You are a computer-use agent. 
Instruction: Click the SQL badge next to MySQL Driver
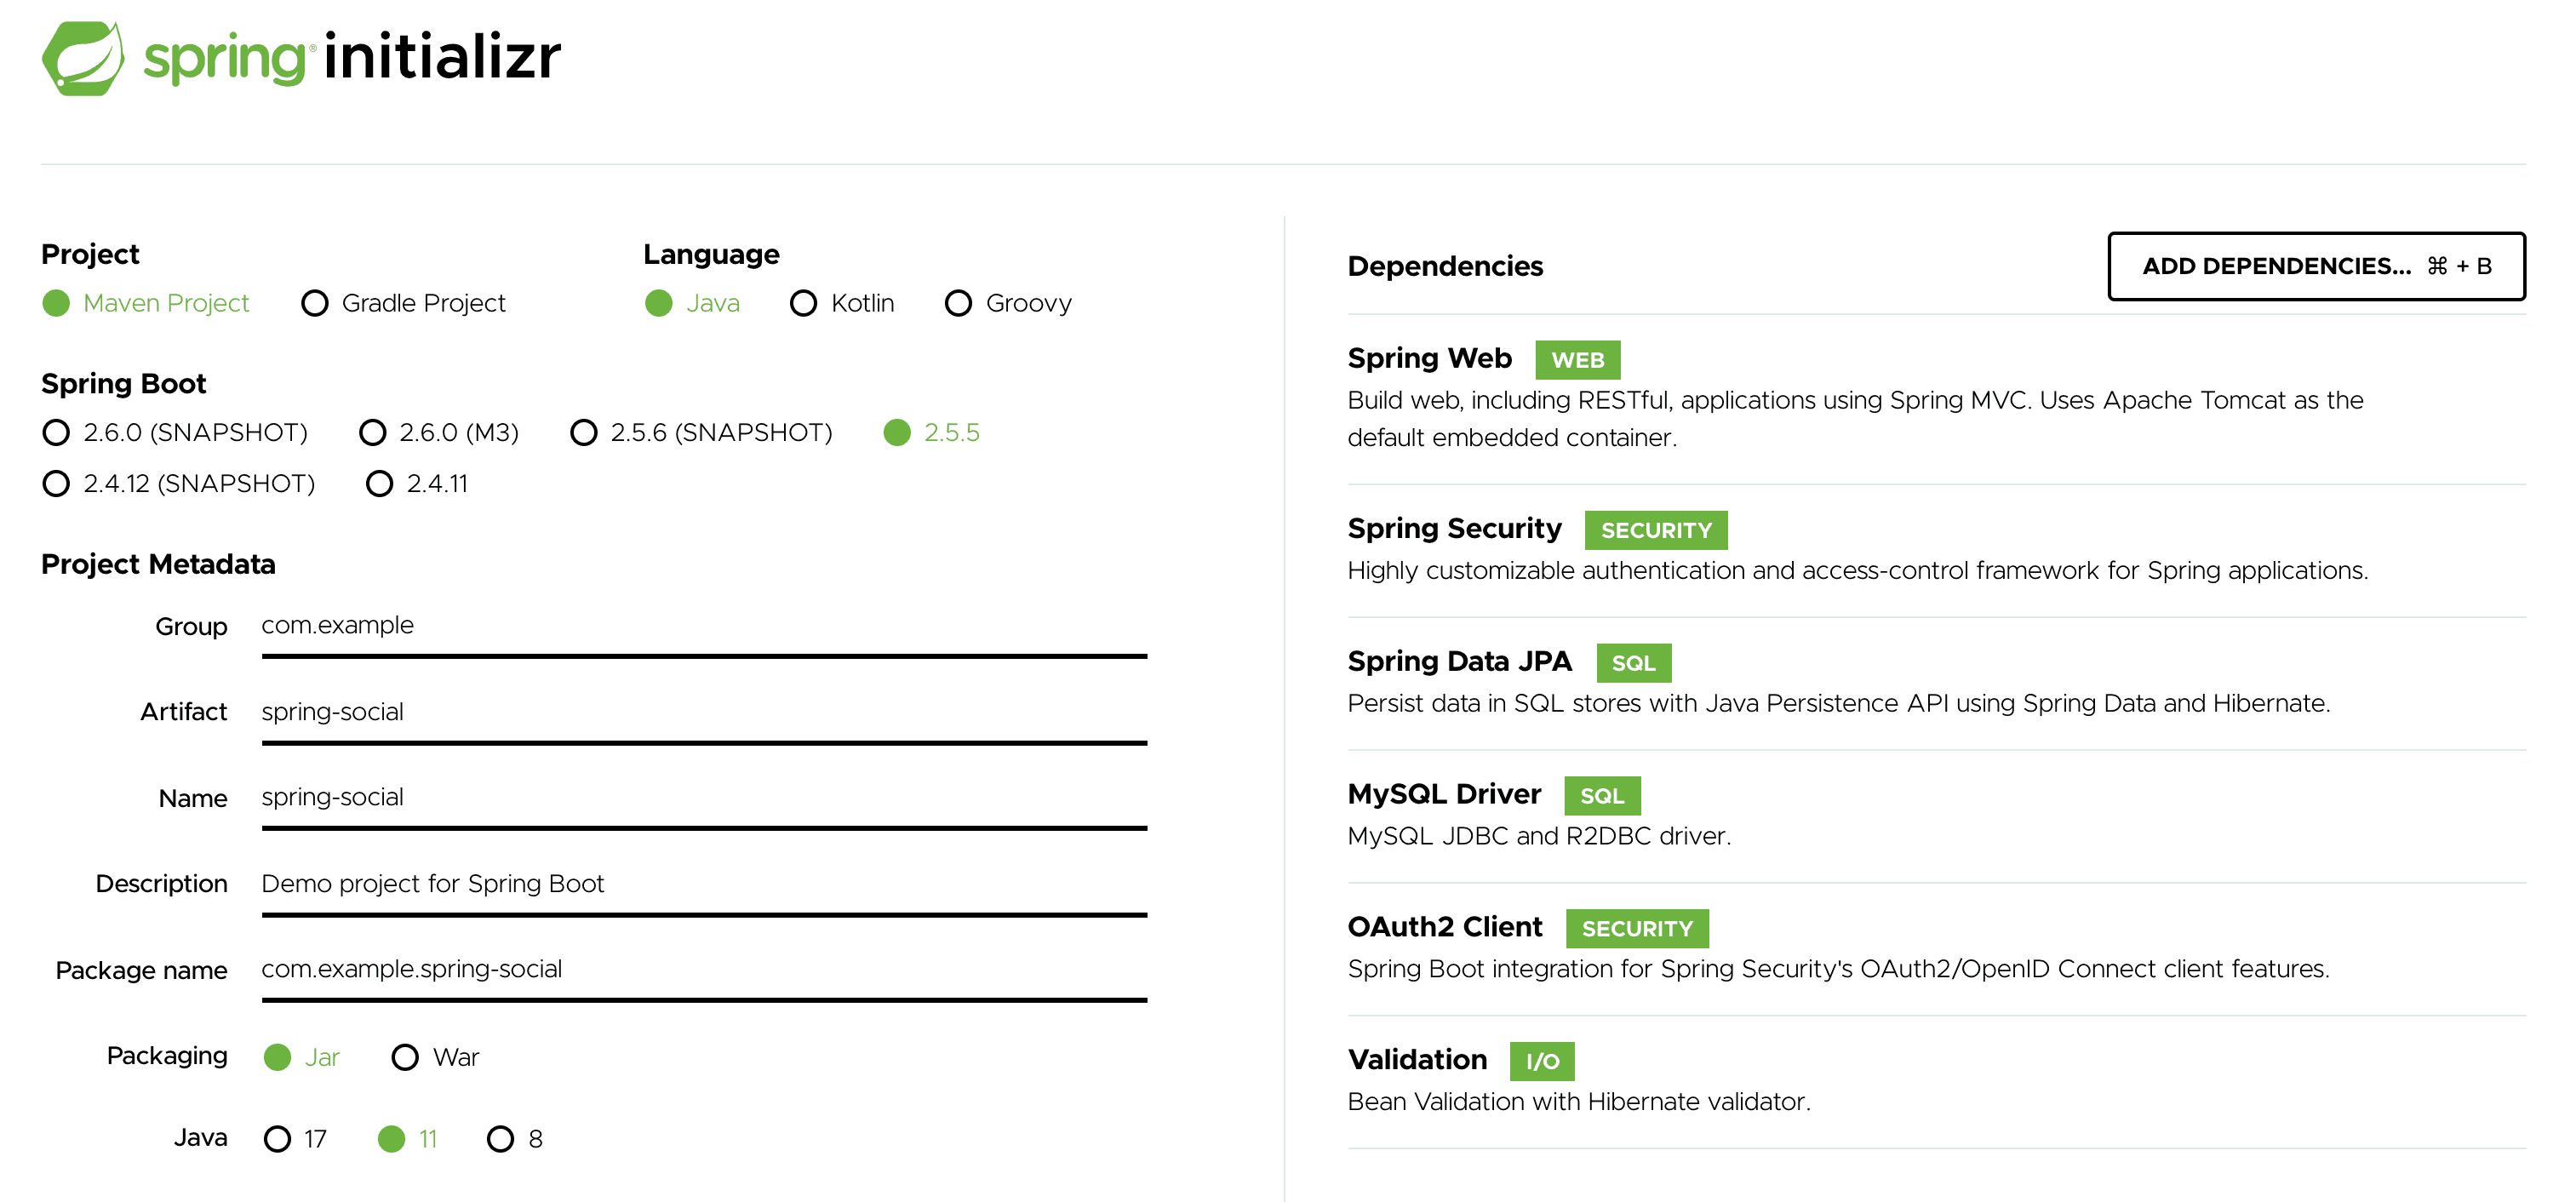coord(1602,795)
